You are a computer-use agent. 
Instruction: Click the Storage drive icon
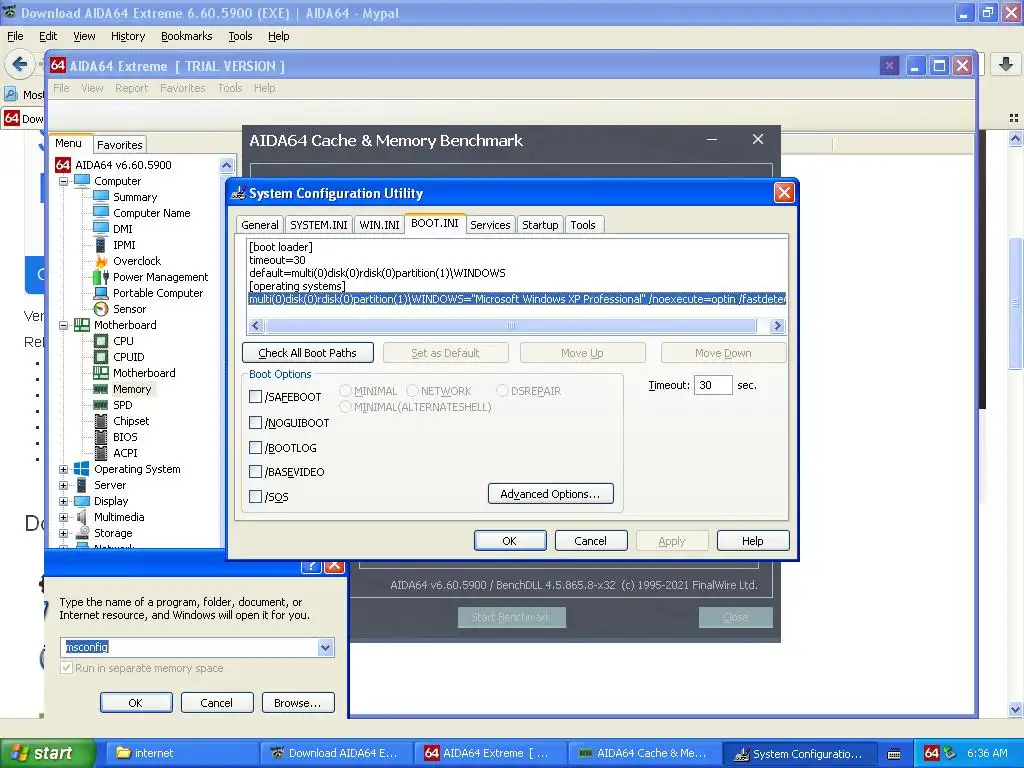(82, 533)
